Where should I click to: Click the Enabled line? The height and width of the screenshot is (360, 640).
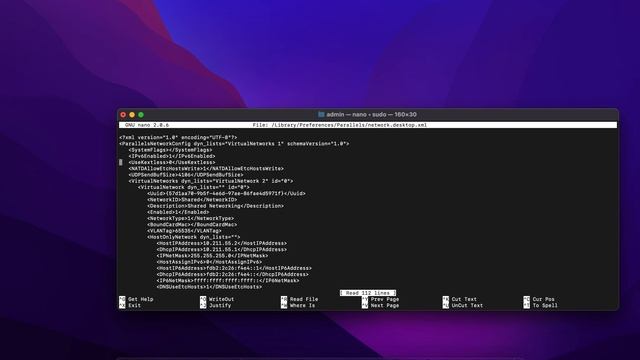point(178,212)
